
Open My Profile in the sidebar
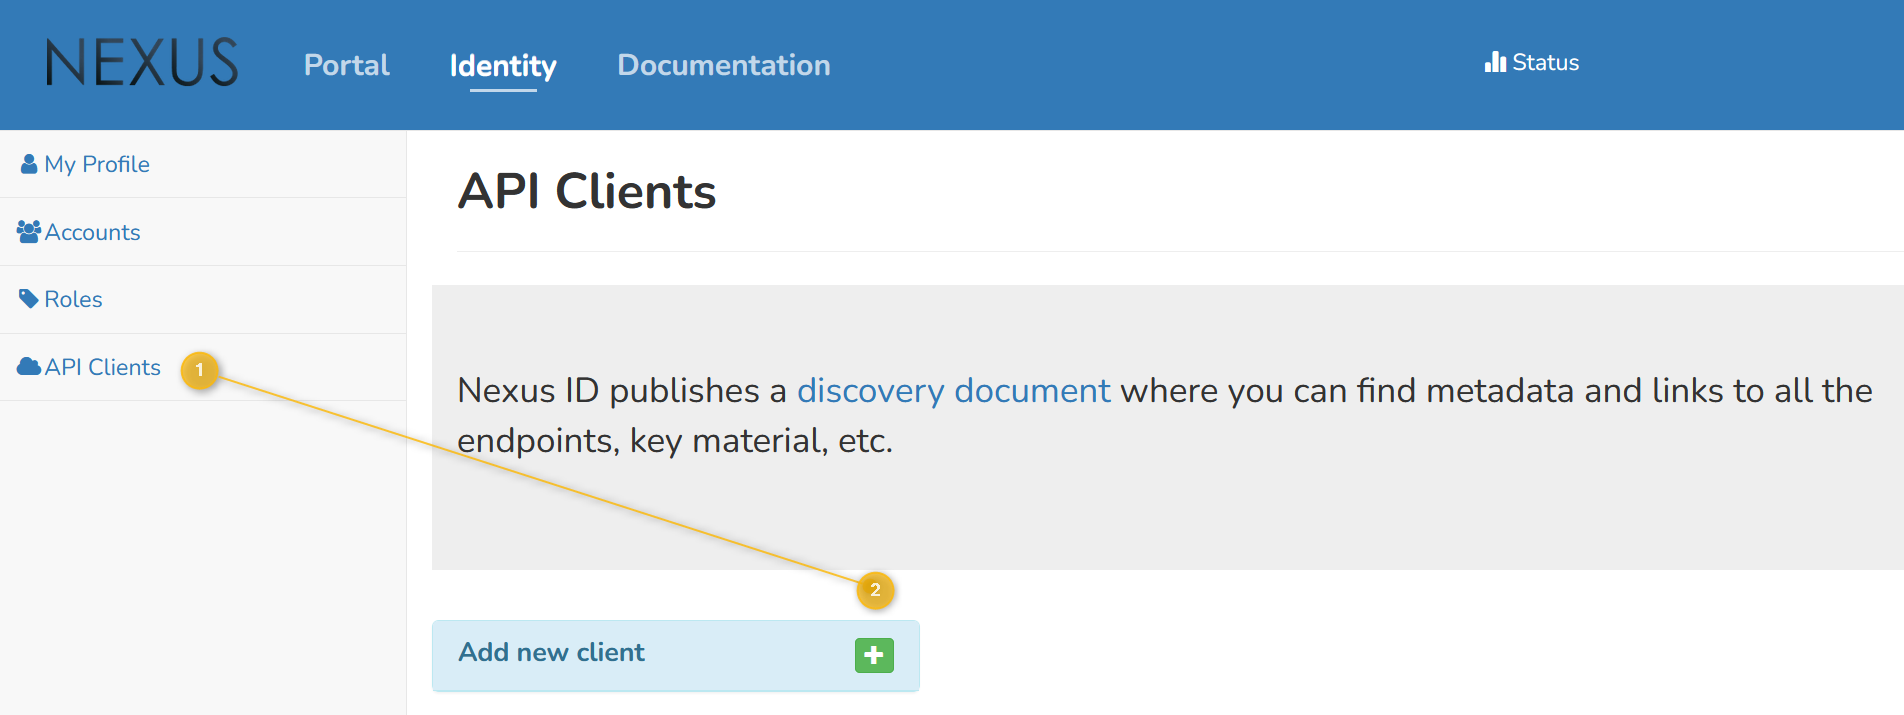point(97,164)
